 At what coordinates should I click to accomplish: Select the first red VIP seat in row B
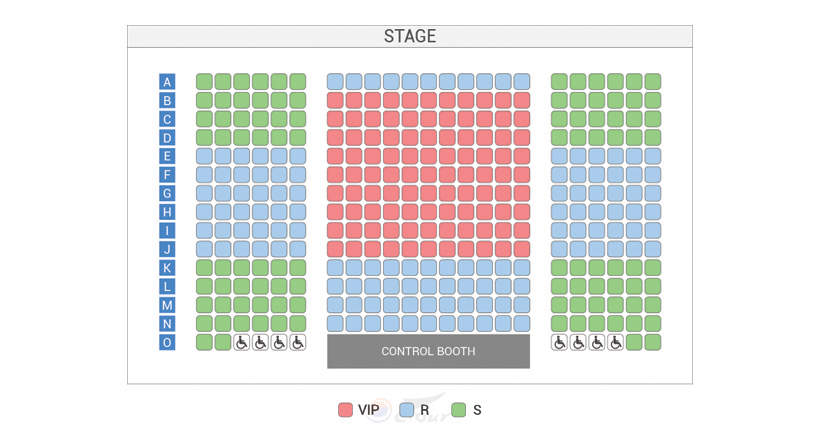click(x=335, y=100)
